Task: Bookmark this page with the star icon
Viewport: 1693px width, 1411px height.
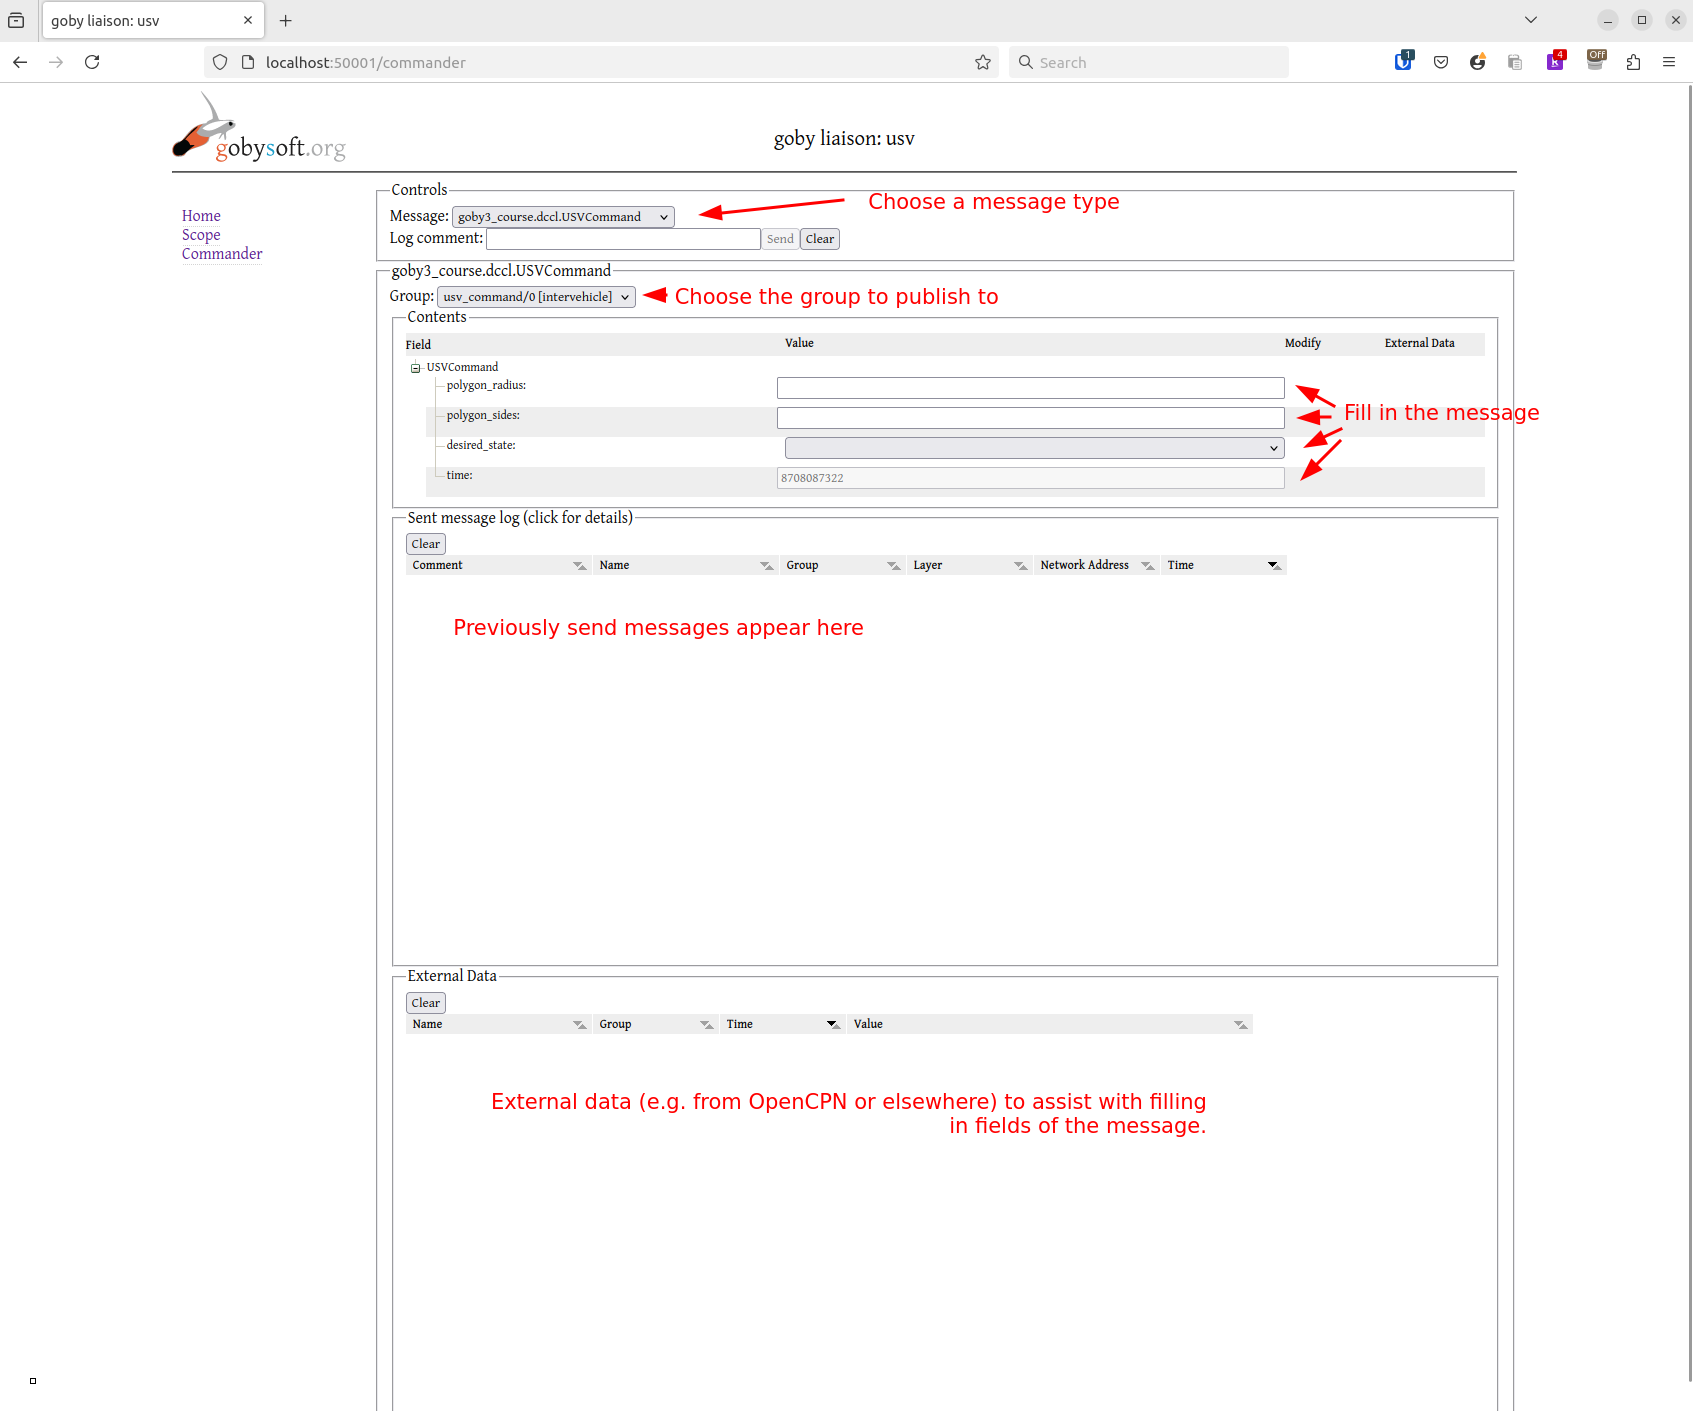Action: [x=983, y=62]
